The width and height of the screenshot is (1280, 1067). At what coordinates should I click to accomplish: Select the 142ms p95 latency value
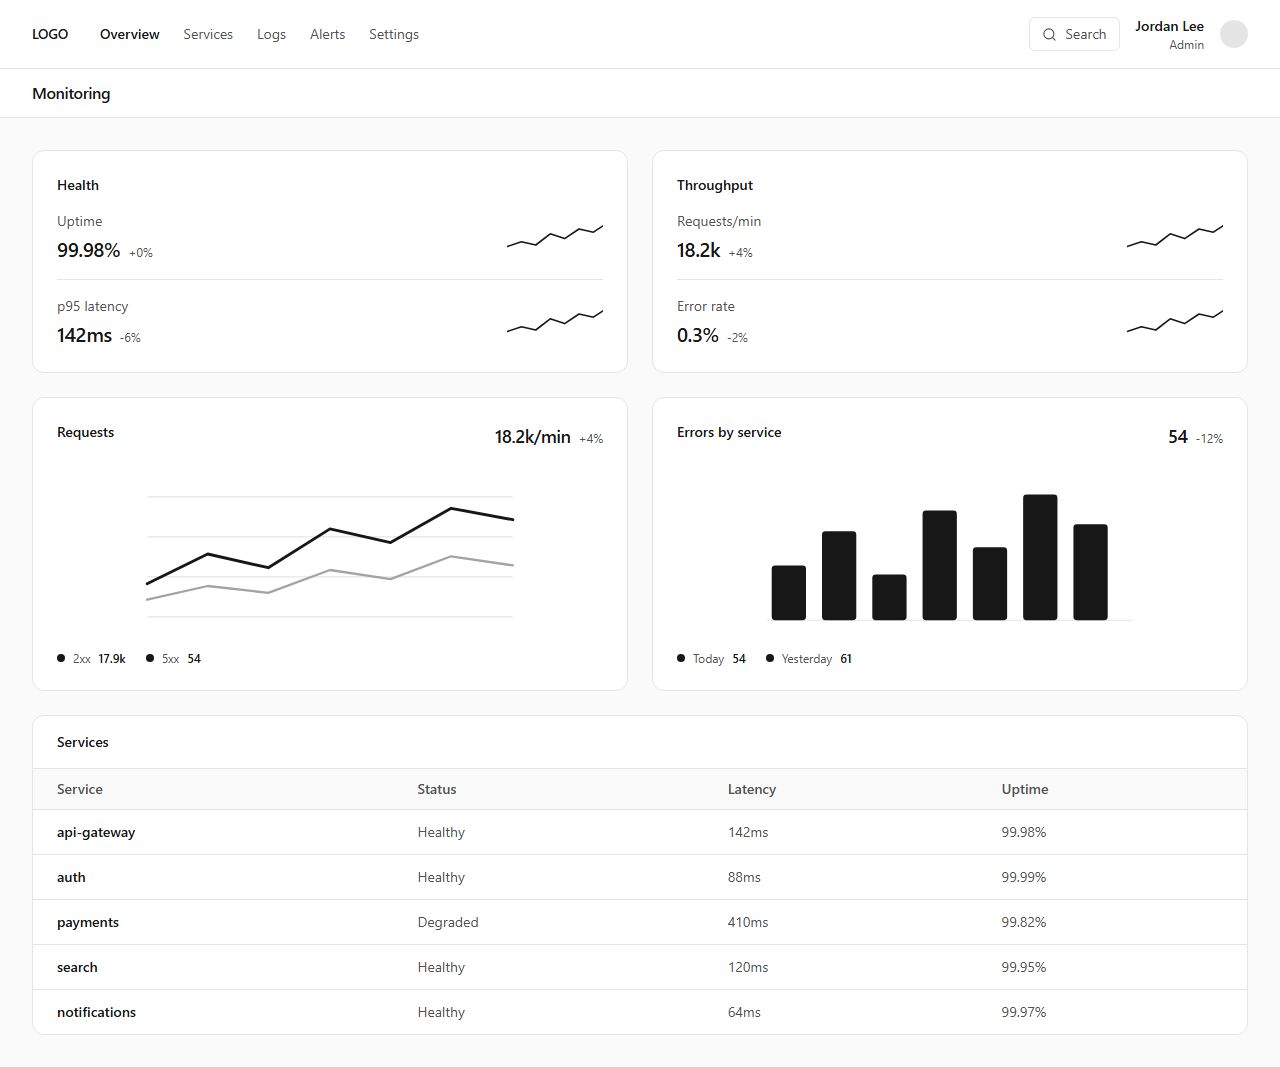point(84,335)
